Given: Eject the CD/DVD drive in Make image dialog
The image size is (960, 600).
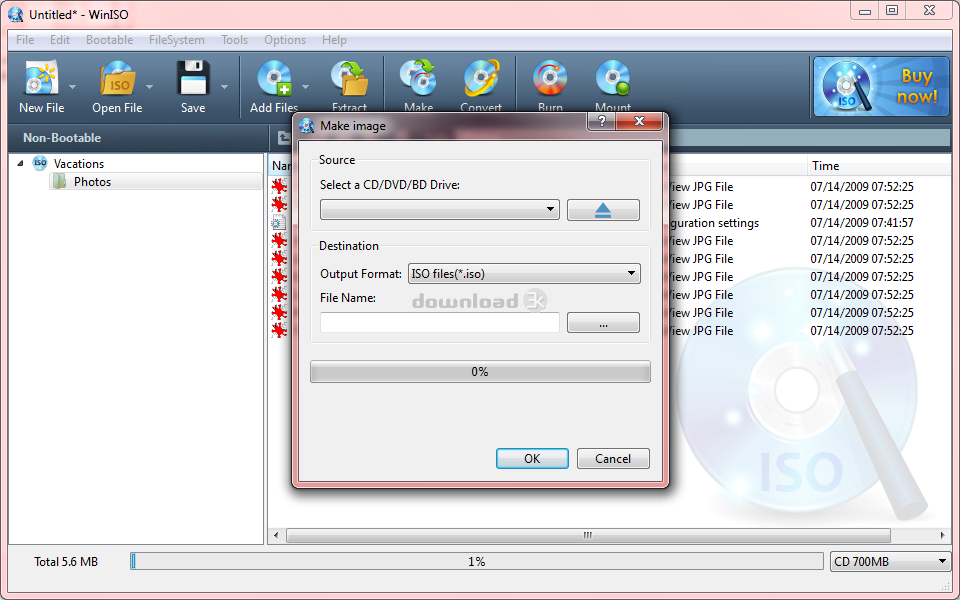Looking at the screenshot, I should click(x=603, y=210).
